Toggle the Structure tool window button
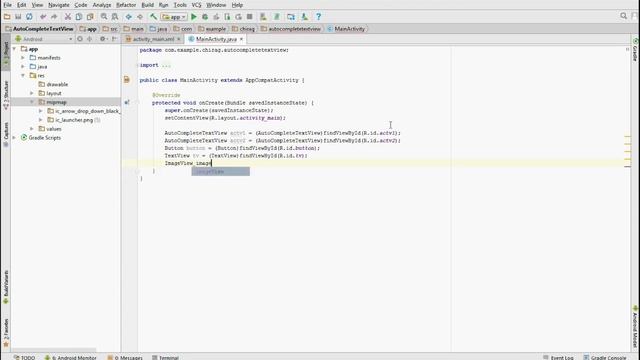Image resolution: width=640 pixels, height=360 pixels. coord(6,96)
